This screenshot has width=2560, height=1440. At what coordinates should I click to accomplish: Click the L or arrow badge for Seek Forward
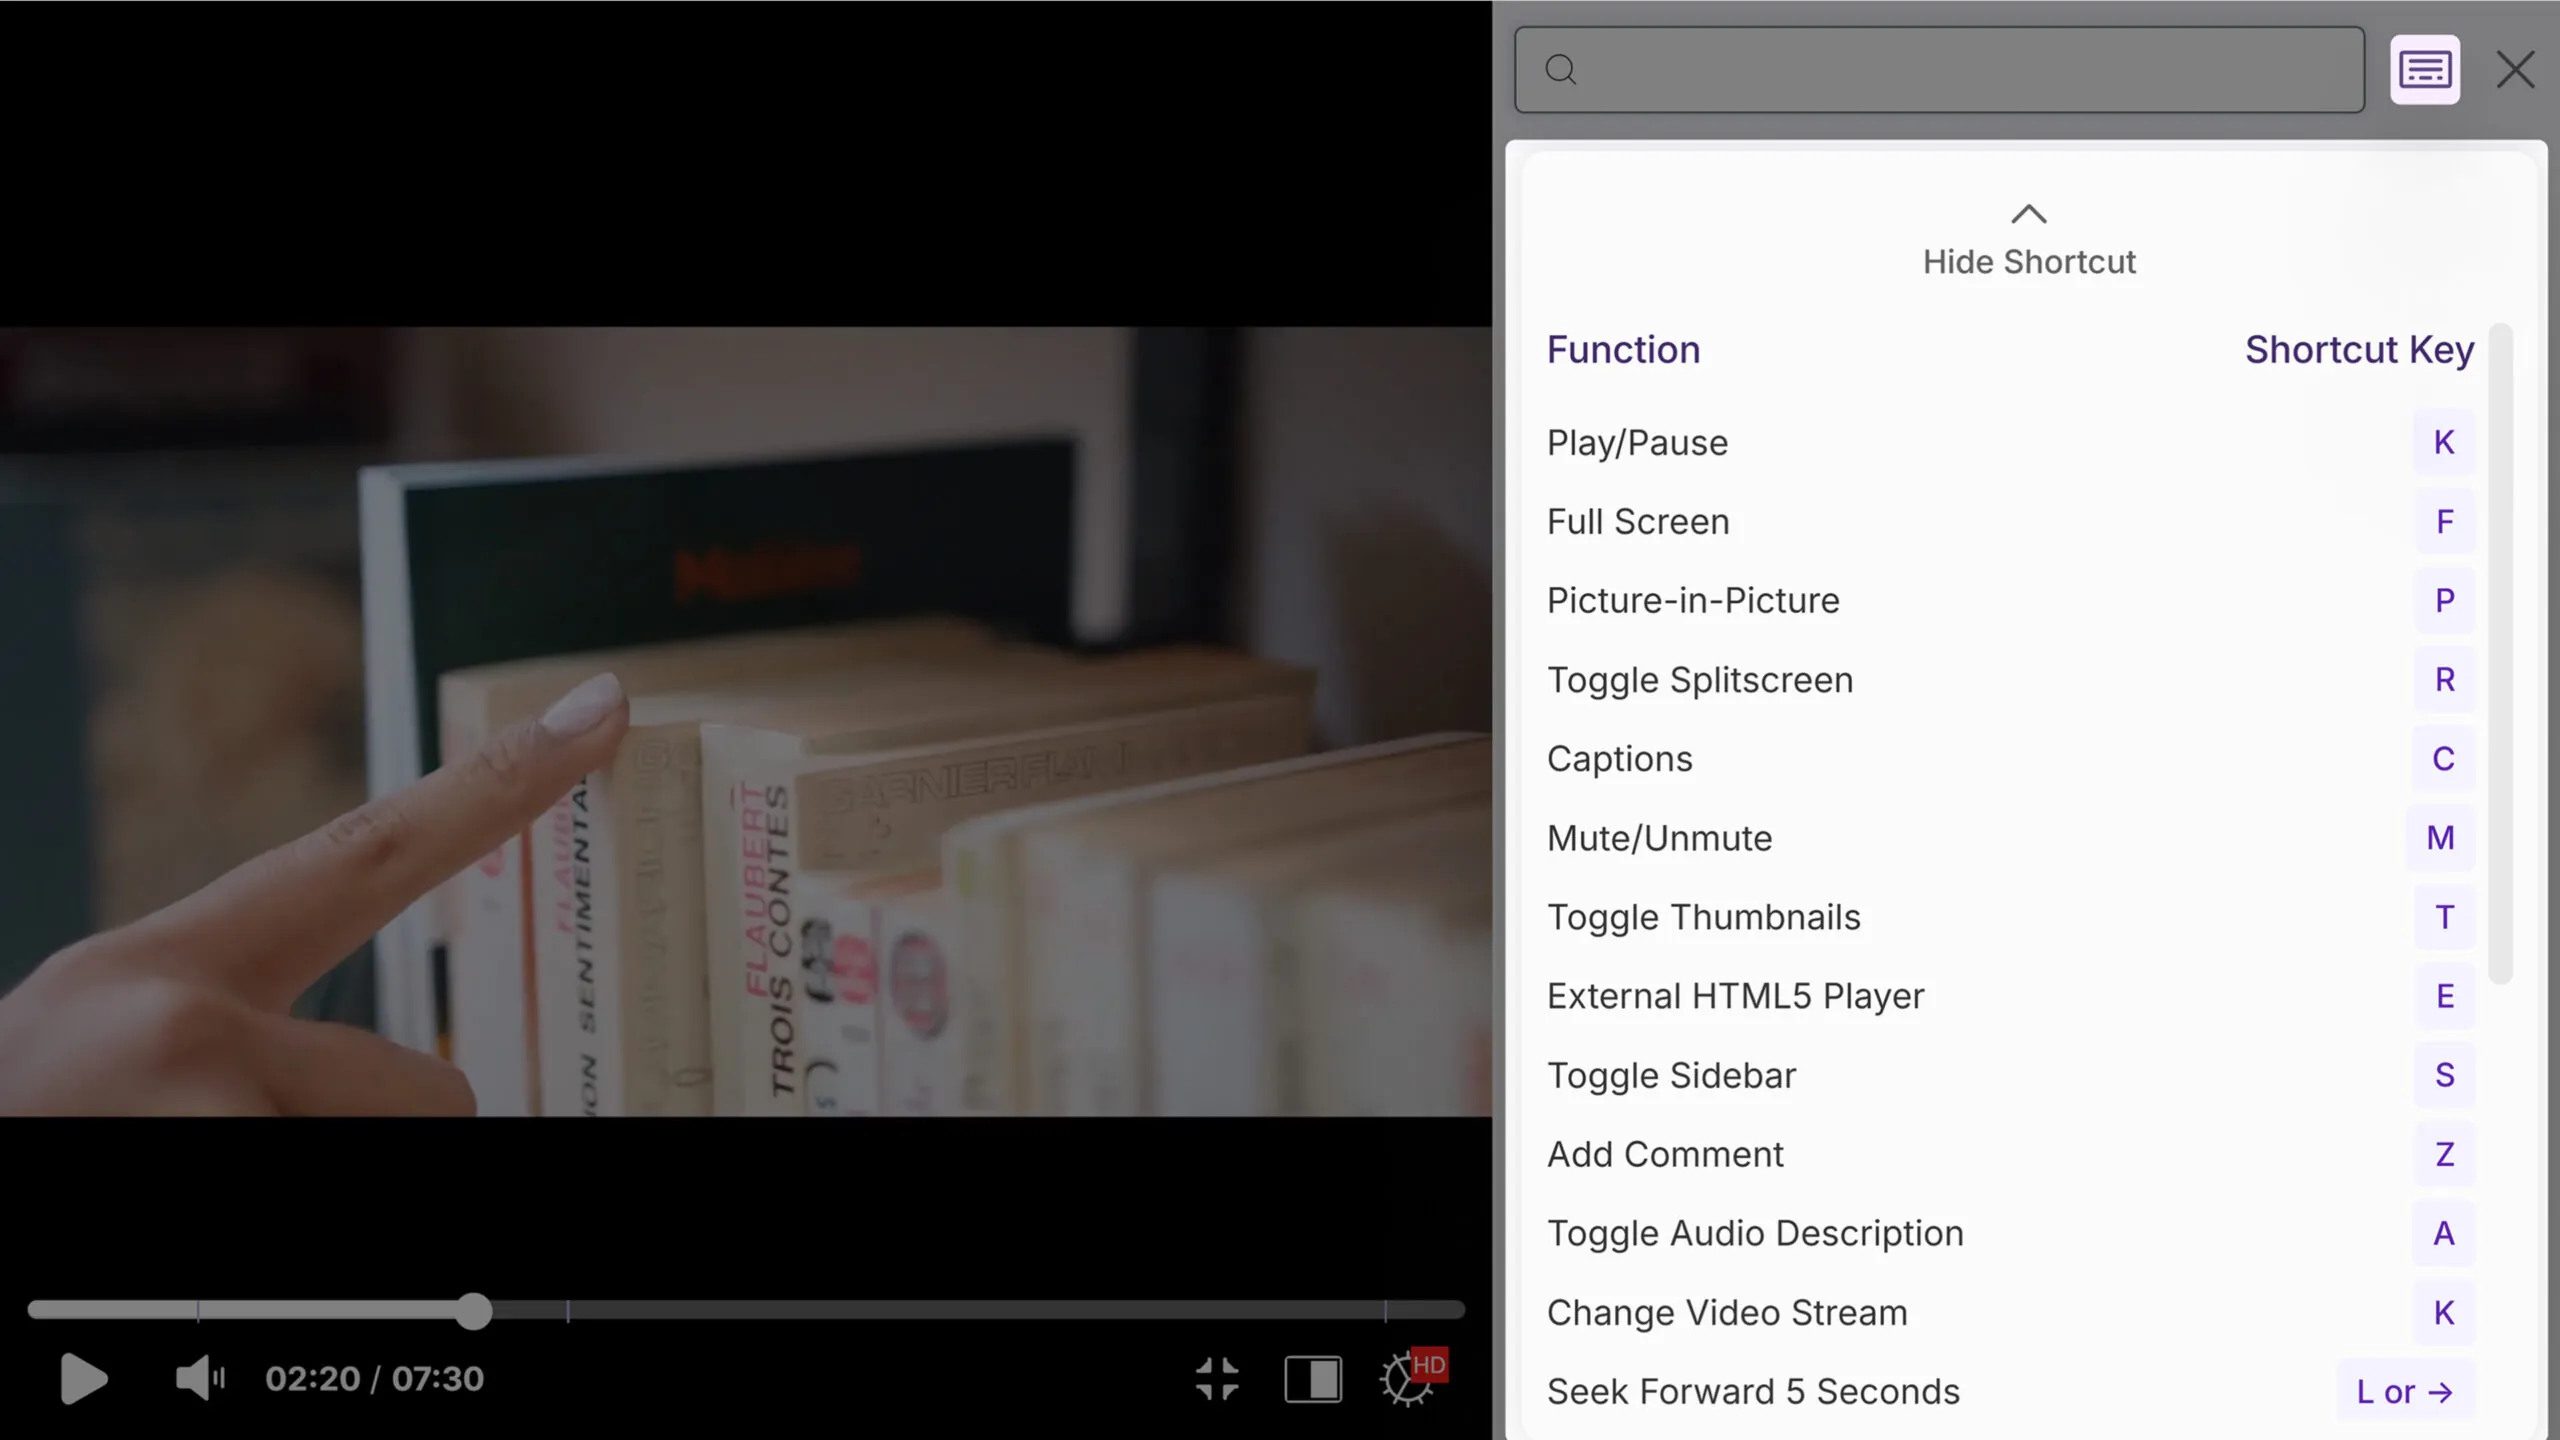click(2404, 1391)
